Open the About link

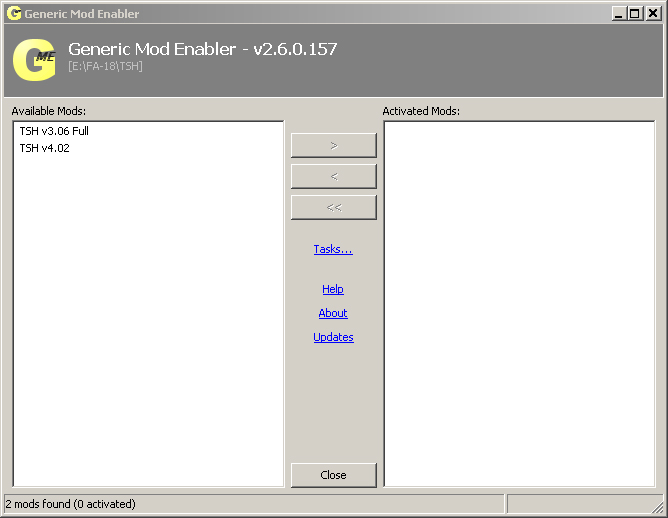(333, 313)
